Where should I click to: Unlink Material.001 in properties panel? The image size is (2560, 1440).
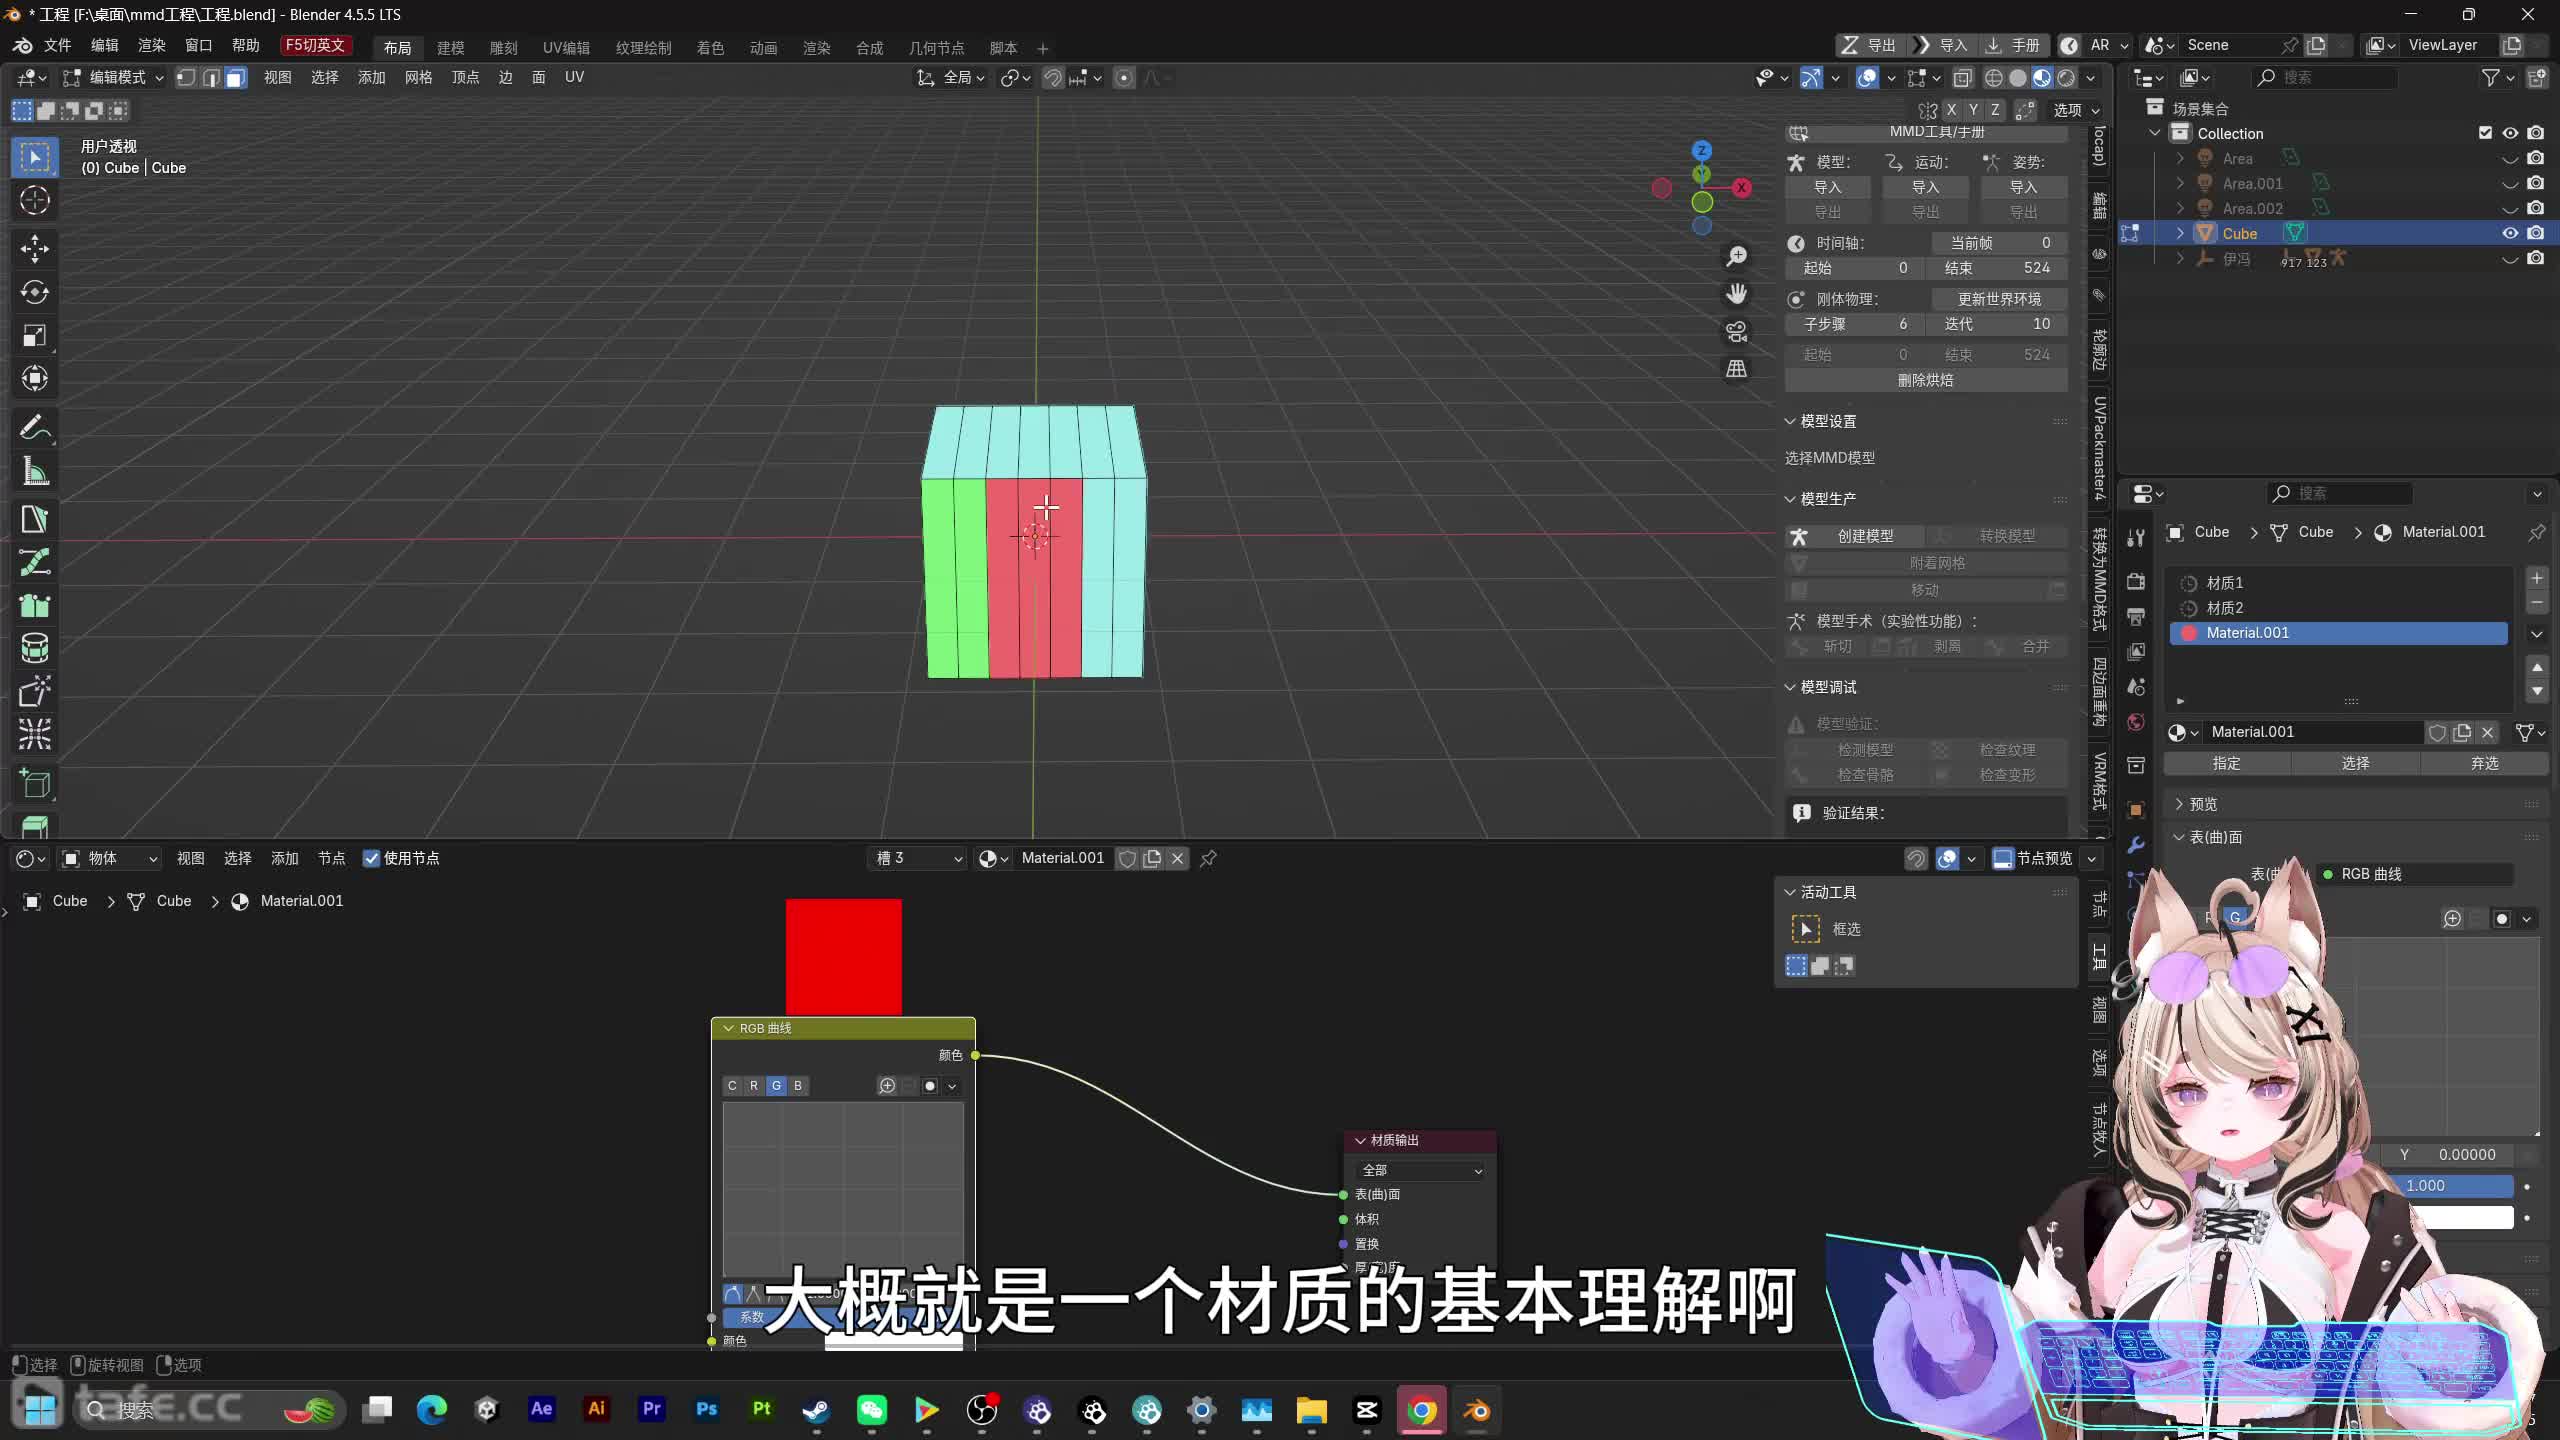2487,732
